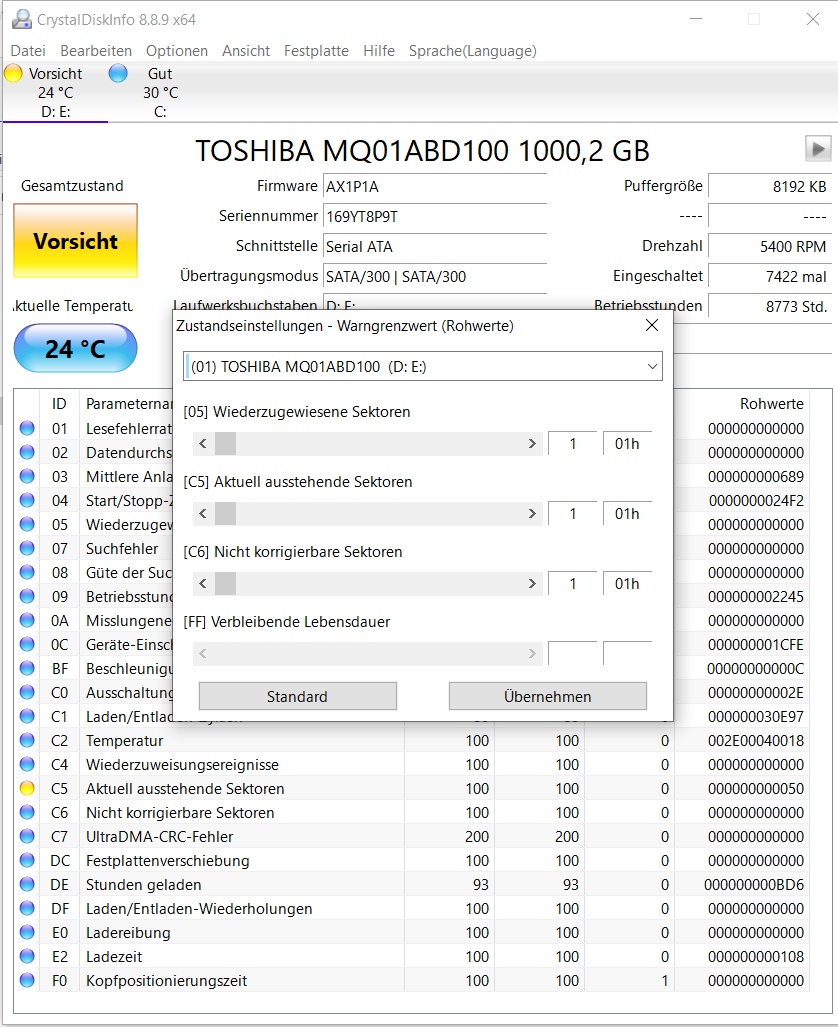Click the Schnittstelle field Serial ATA
The width and height of the screenshot is (838, 1027).
(x=435, y=246)
